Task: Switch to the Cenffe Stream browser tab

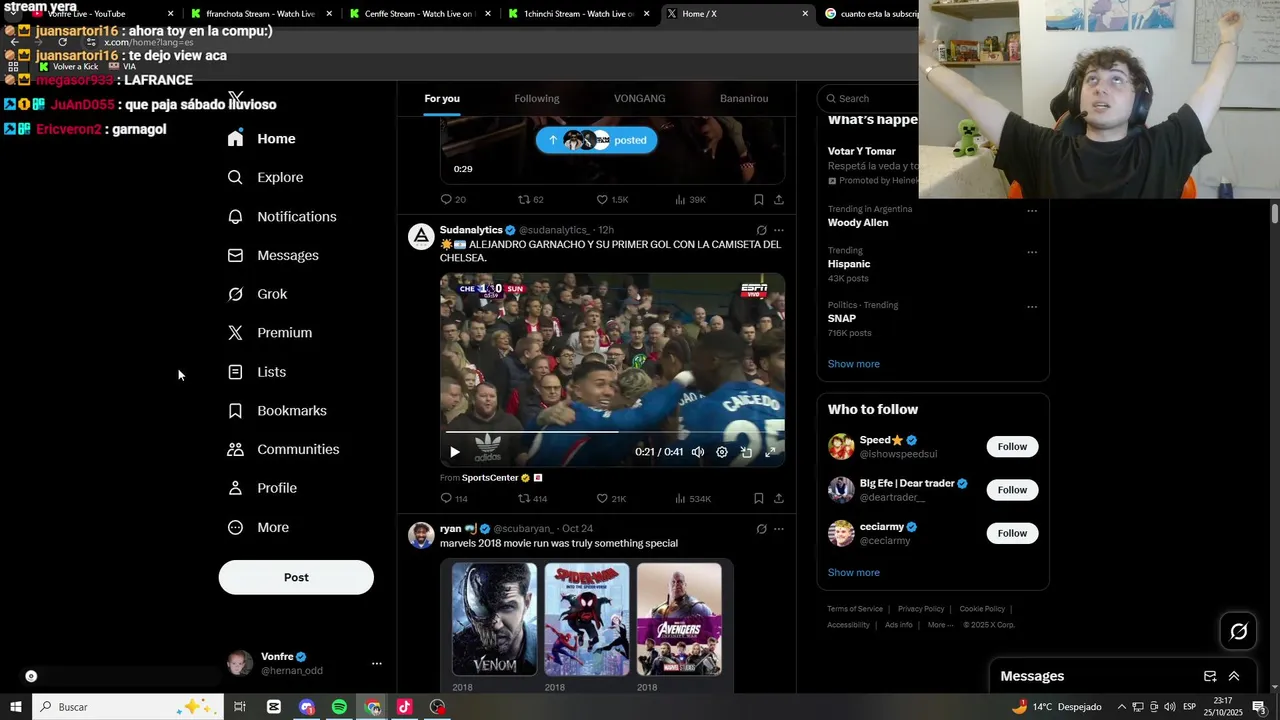Action: pyautogui.click(x=418, y=14)
